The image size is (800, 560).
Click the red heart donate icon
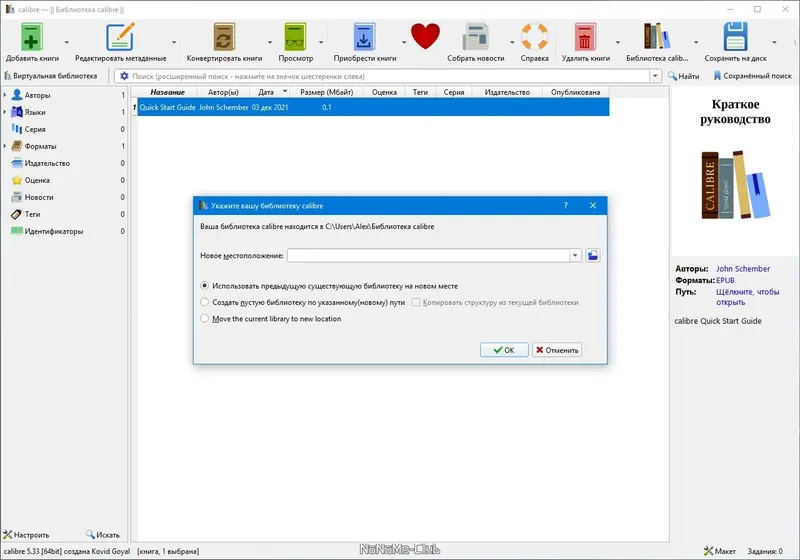(x=425, y=37)
